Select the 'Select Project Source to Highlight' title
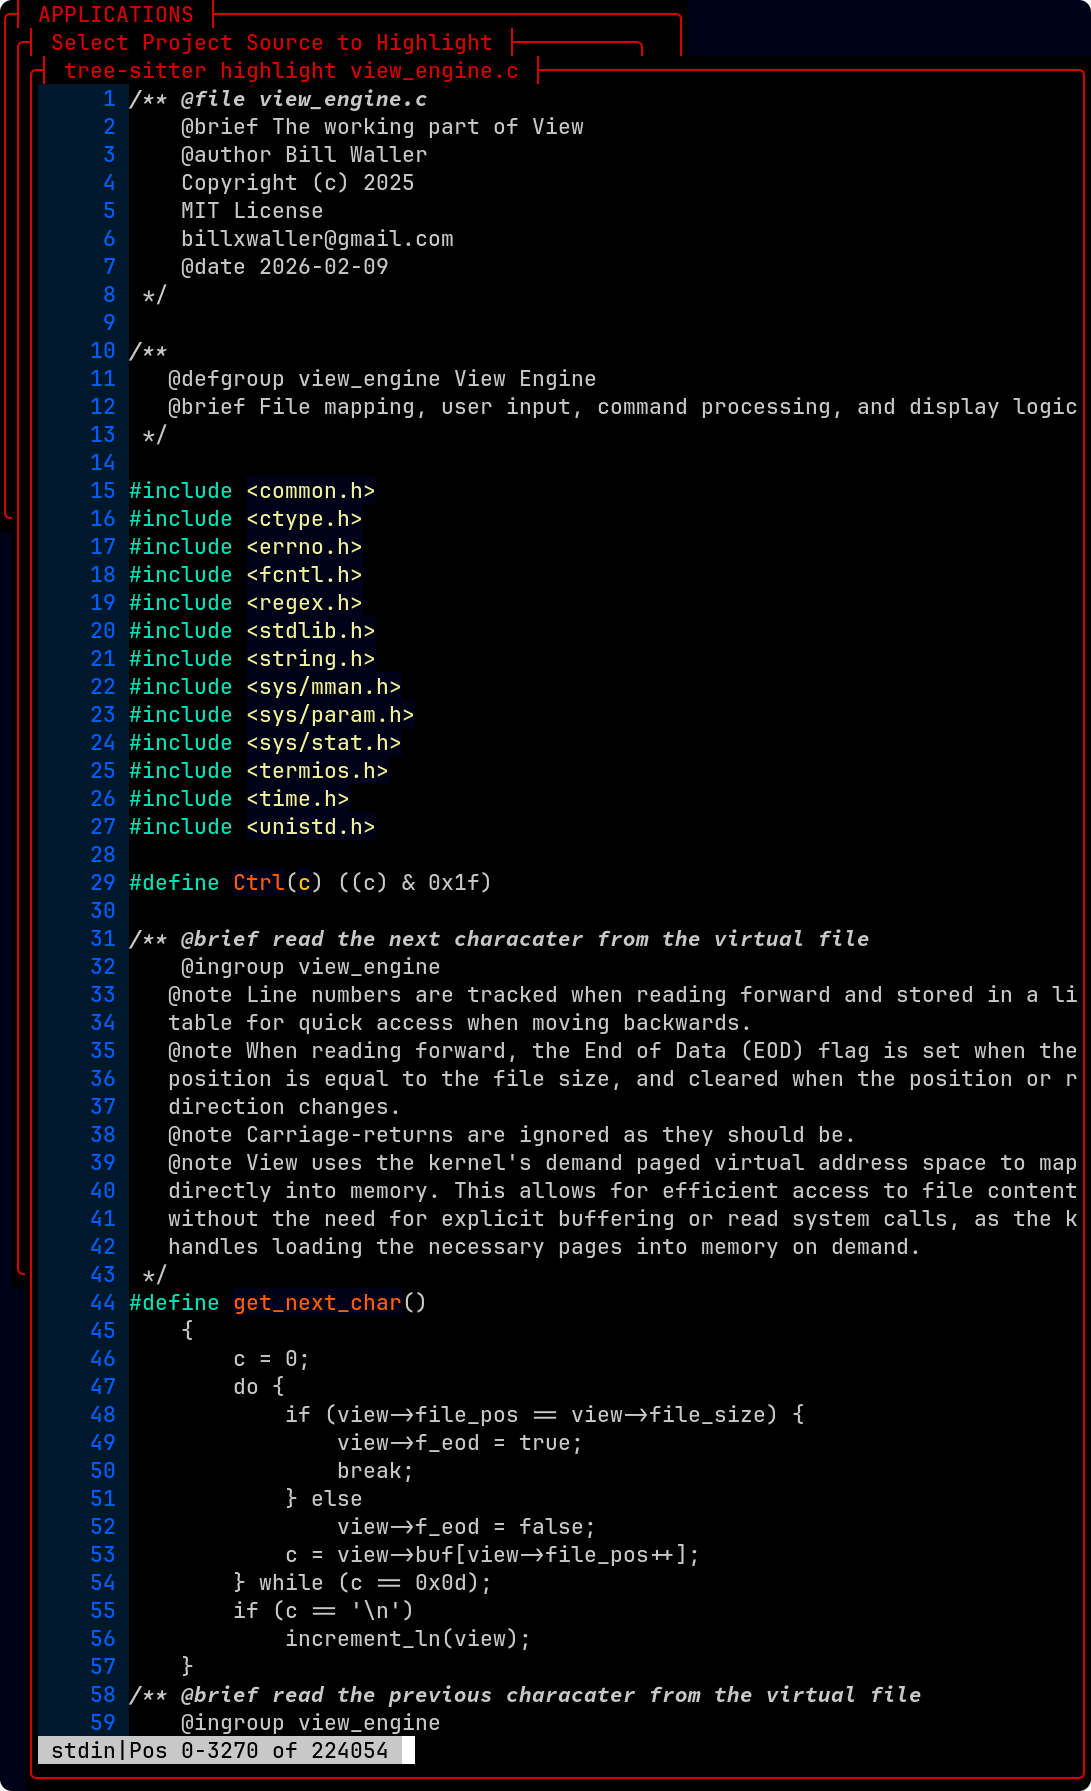Image resolution: width=1091 pixels, height=1791 pixels. pyautogui.click(x=271, y=43)
